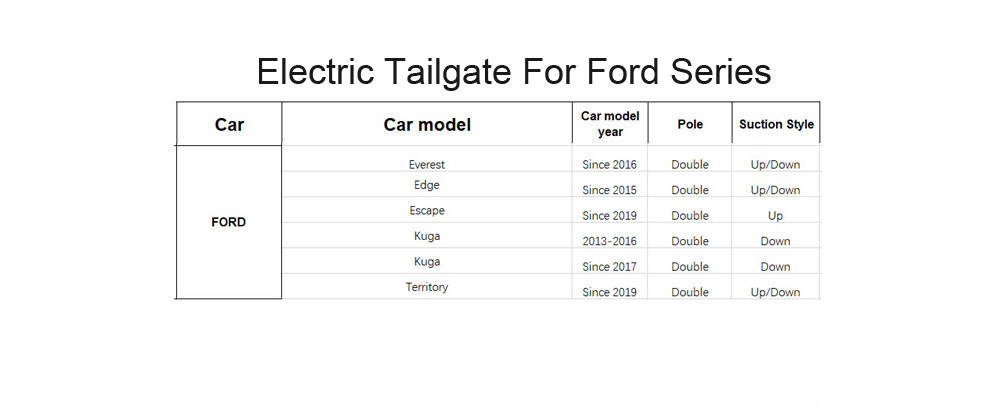
Task: Select the FORD cell
Action: click(229, 222)
